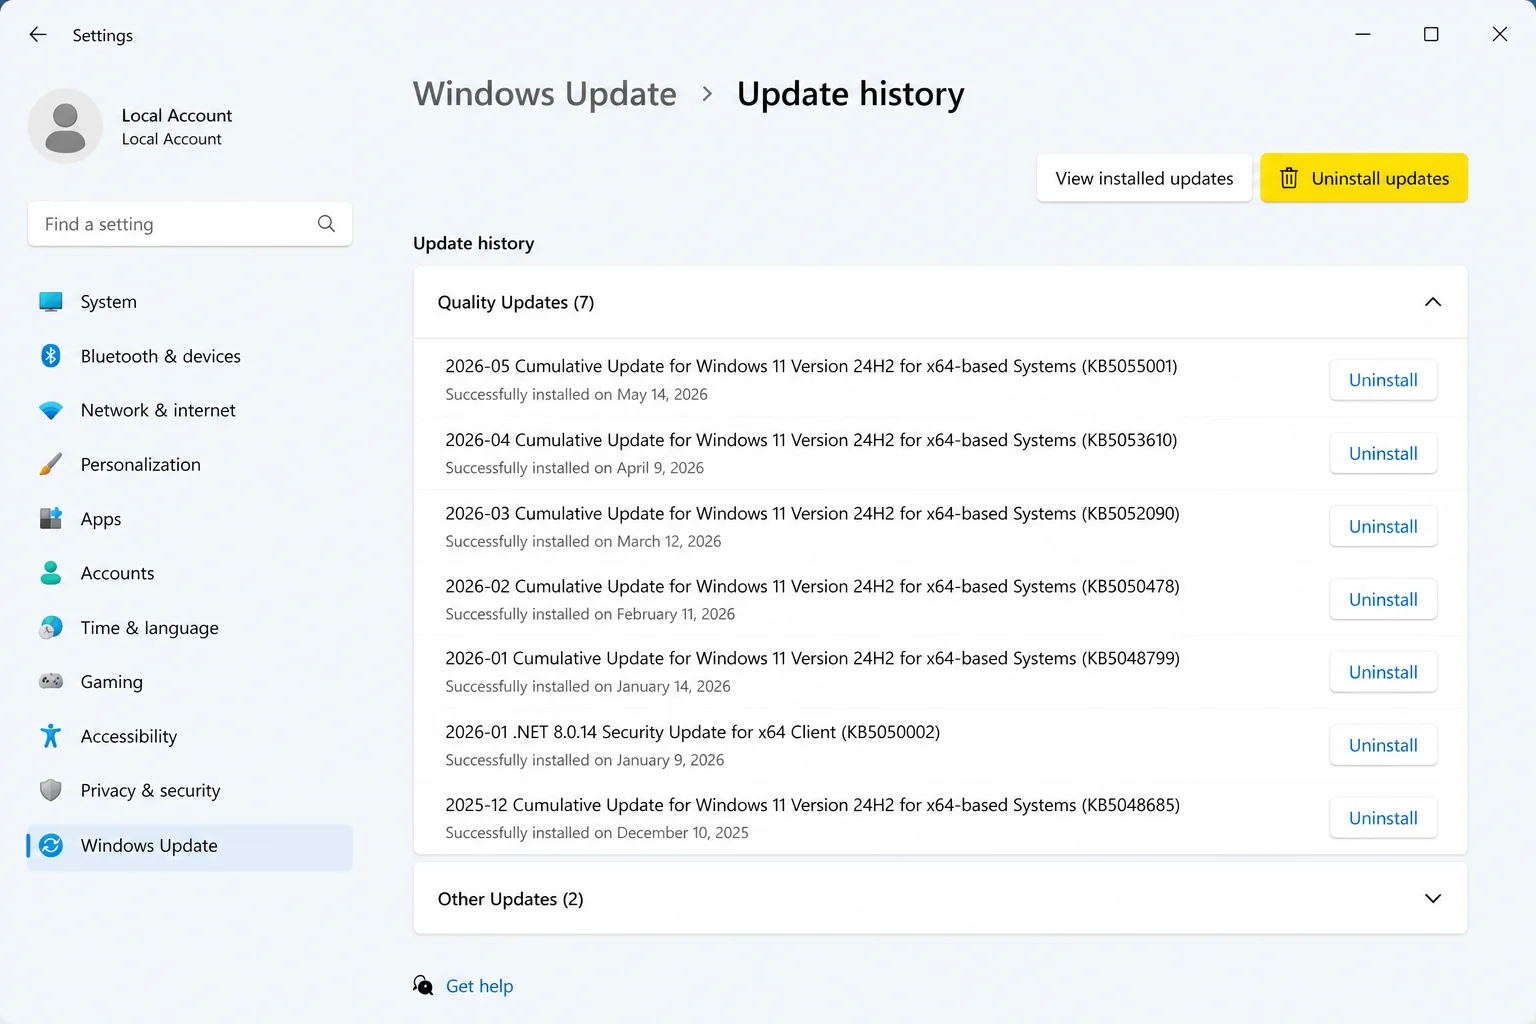Uninstall KB5048685 update
The width and height of the screenshot is (1536, 1024).
[x=1383, y=818]
